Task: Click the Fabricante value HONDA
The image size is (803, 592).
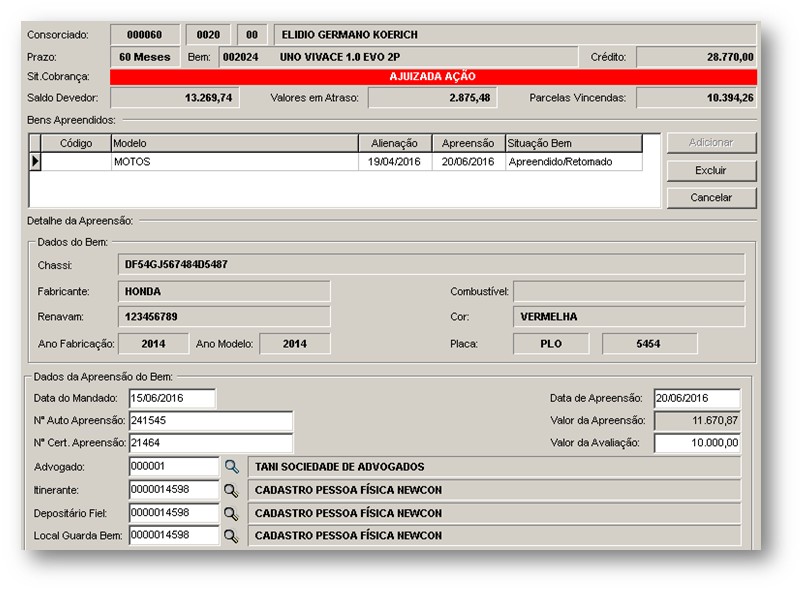Action: pos(224,291)
